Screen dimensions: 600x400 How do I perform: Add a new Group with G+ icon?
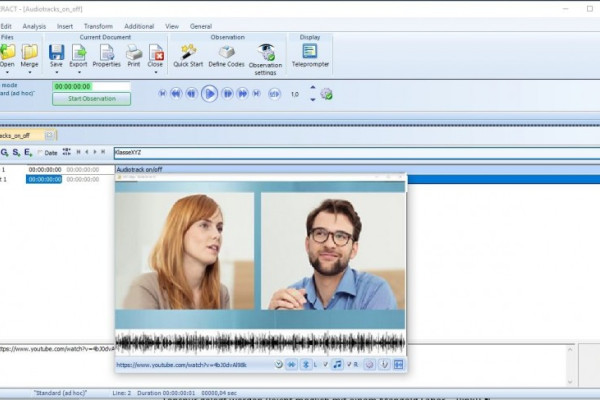click(x=5, y=152)
